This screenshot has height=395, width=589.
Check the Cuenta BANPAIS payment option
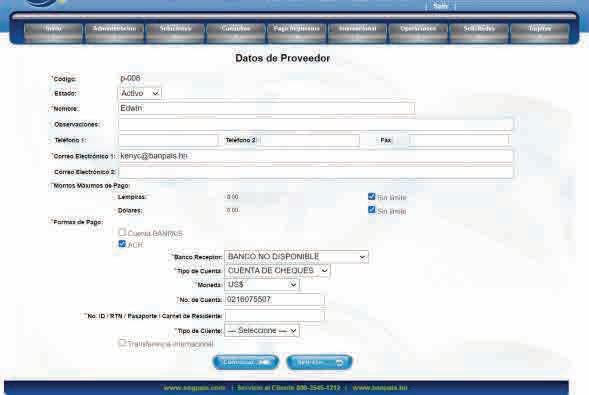coord(122,232)
